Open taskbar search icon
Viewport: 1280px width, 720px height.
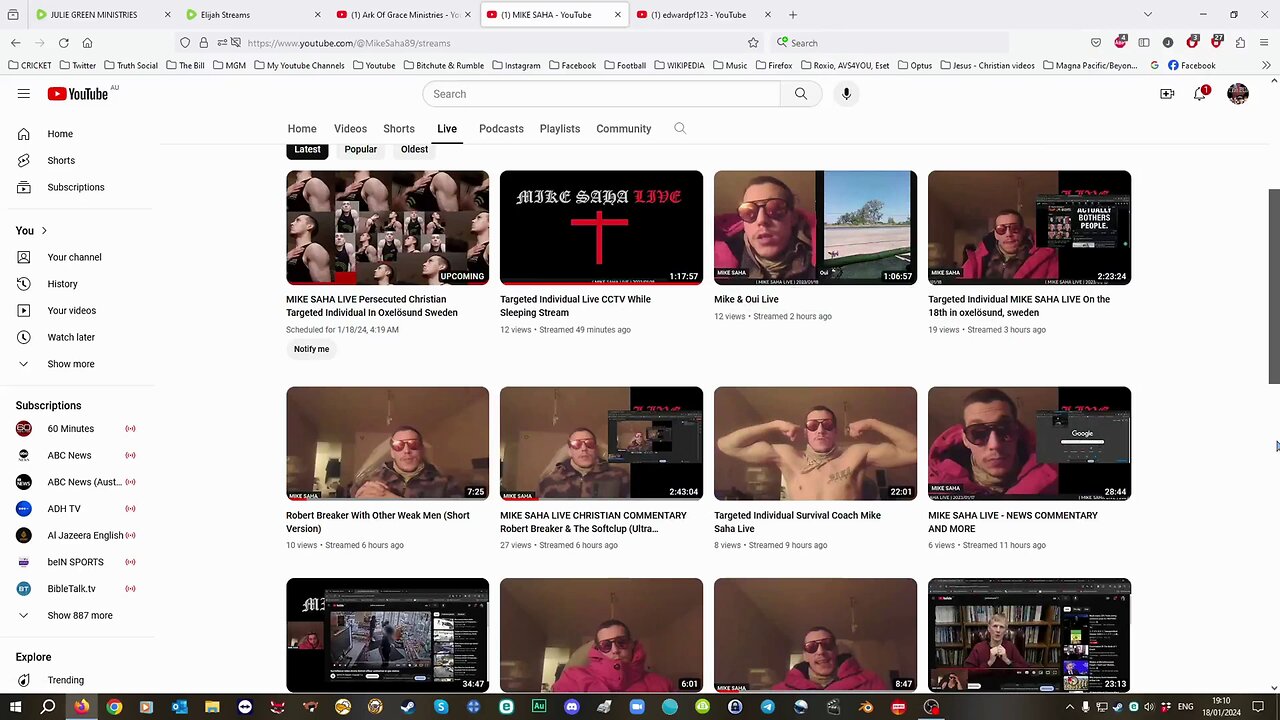point(48,707)
